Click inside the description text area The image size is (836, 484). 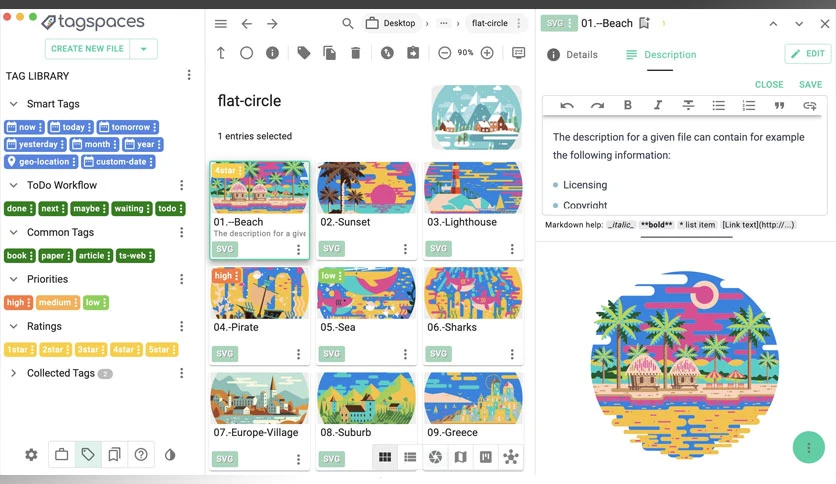685,168
